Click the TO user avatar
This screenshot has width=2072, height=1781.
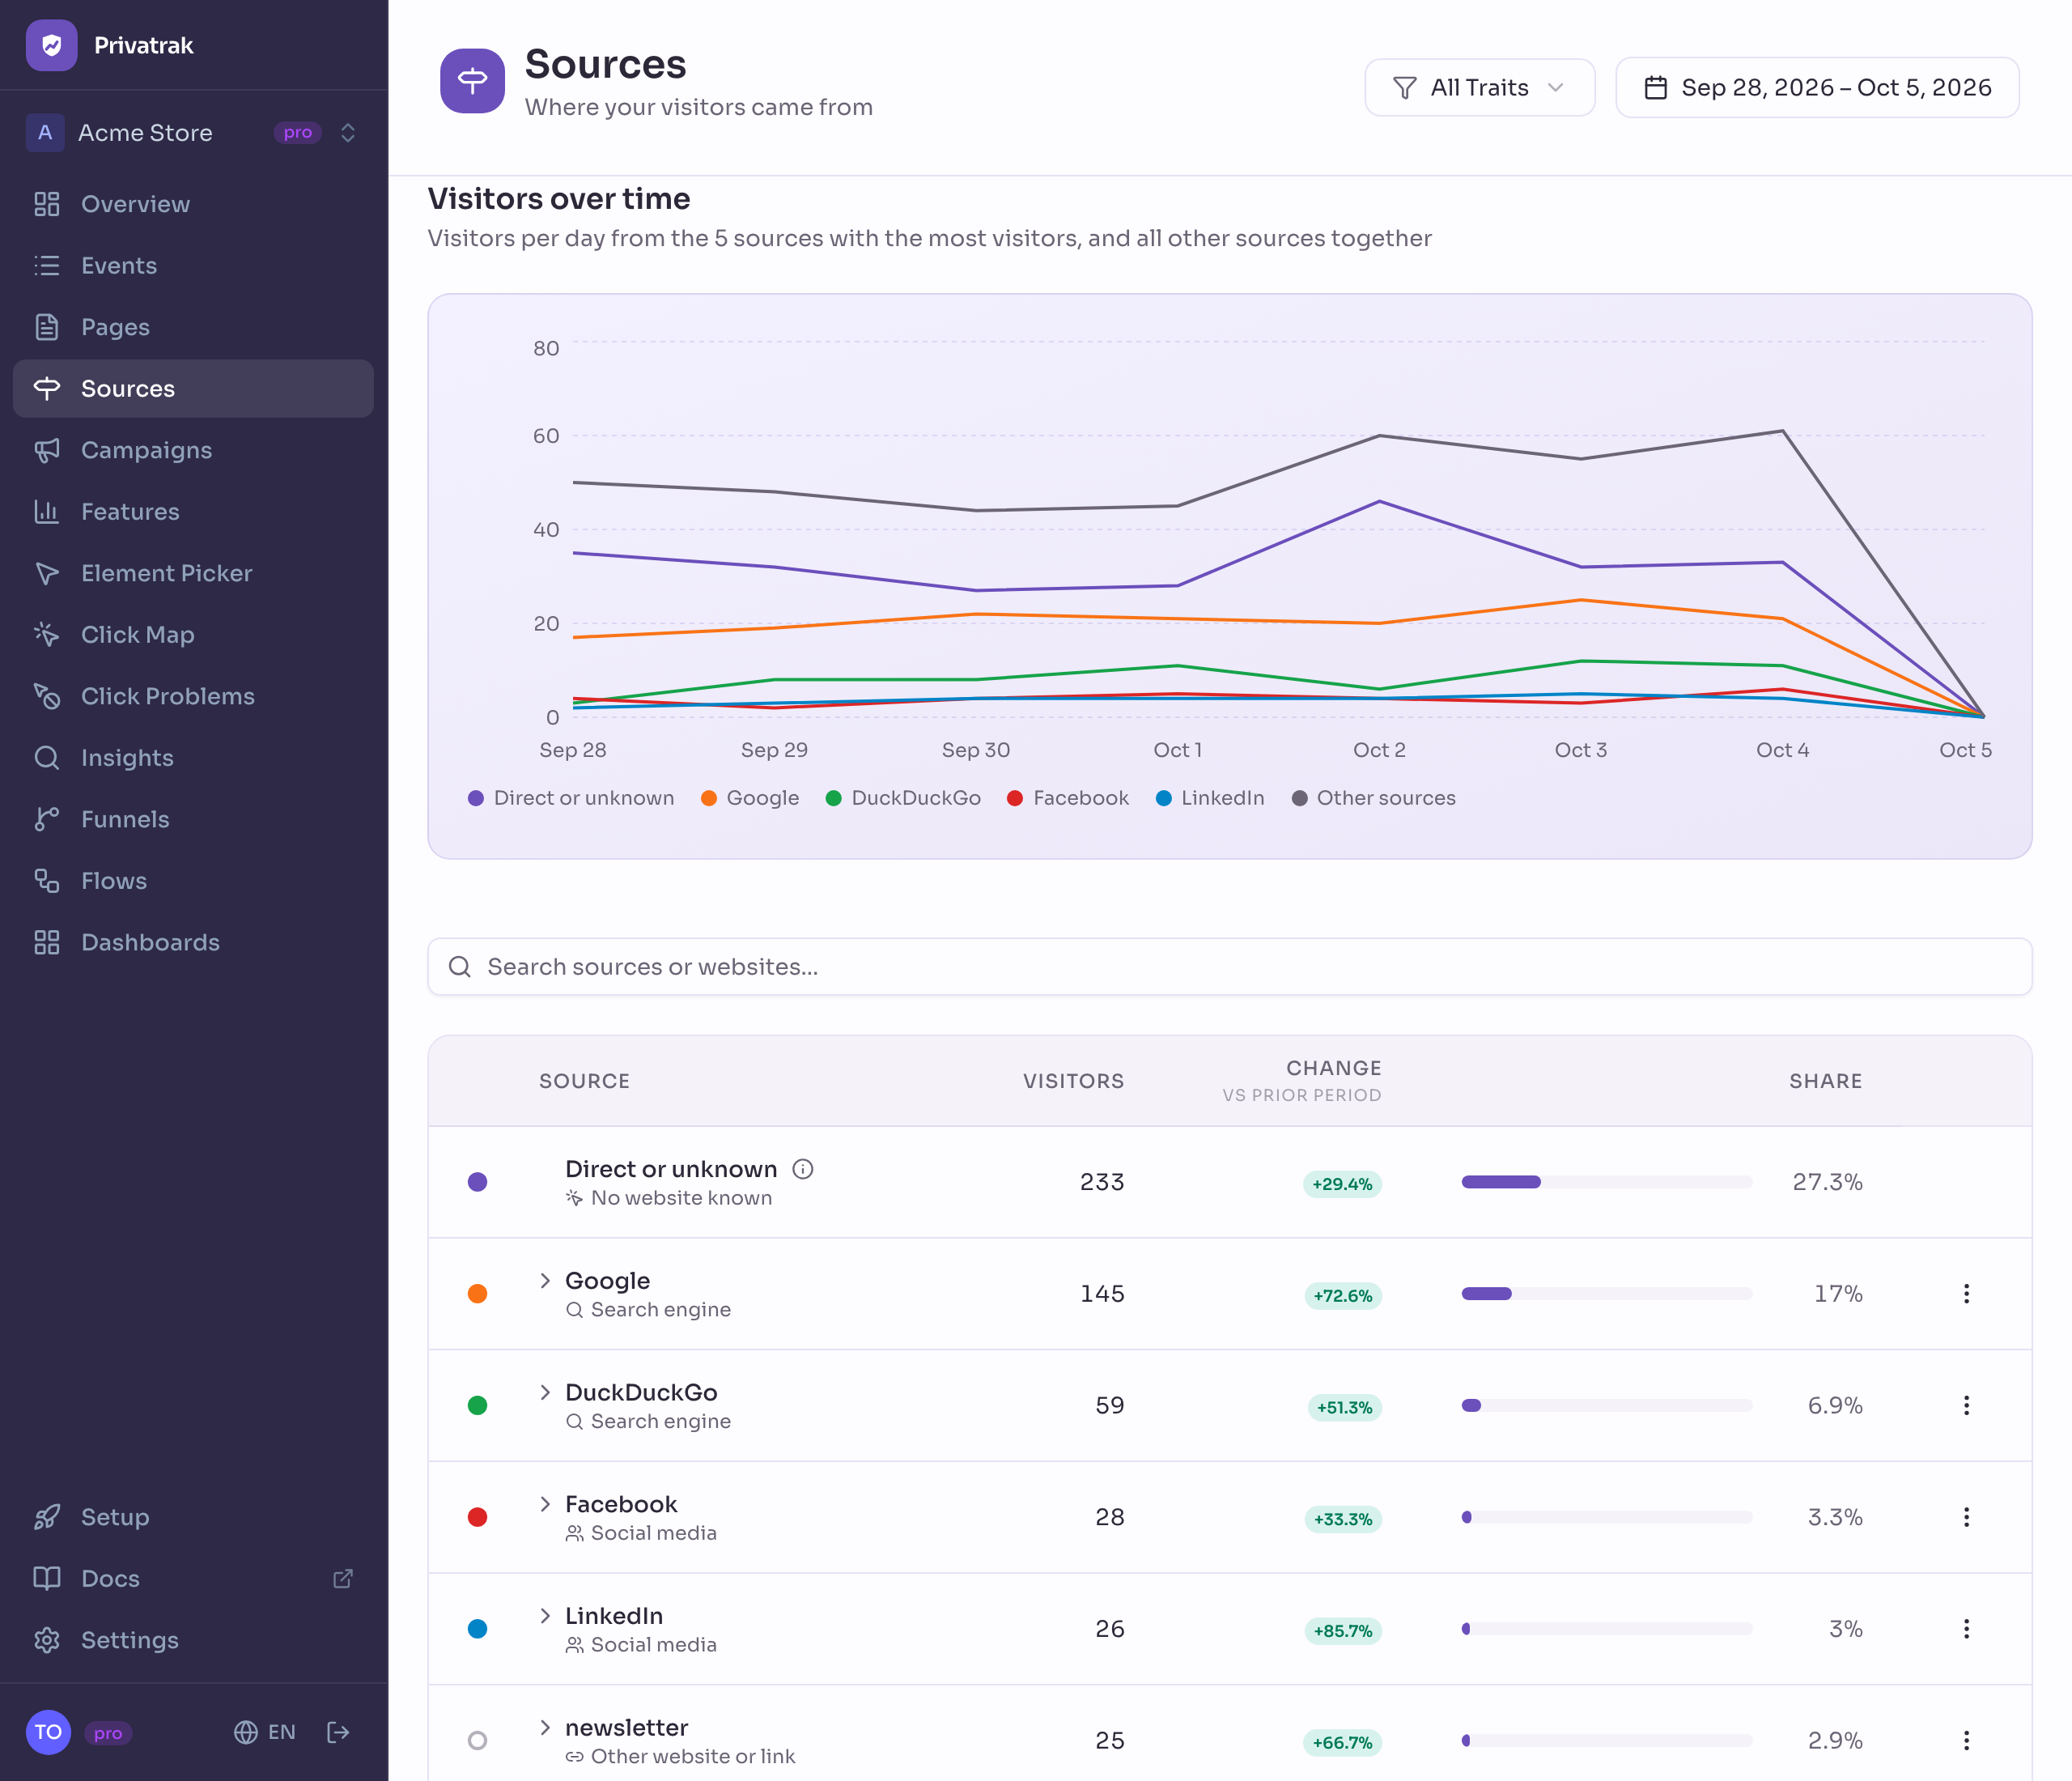coord(48,1732)
